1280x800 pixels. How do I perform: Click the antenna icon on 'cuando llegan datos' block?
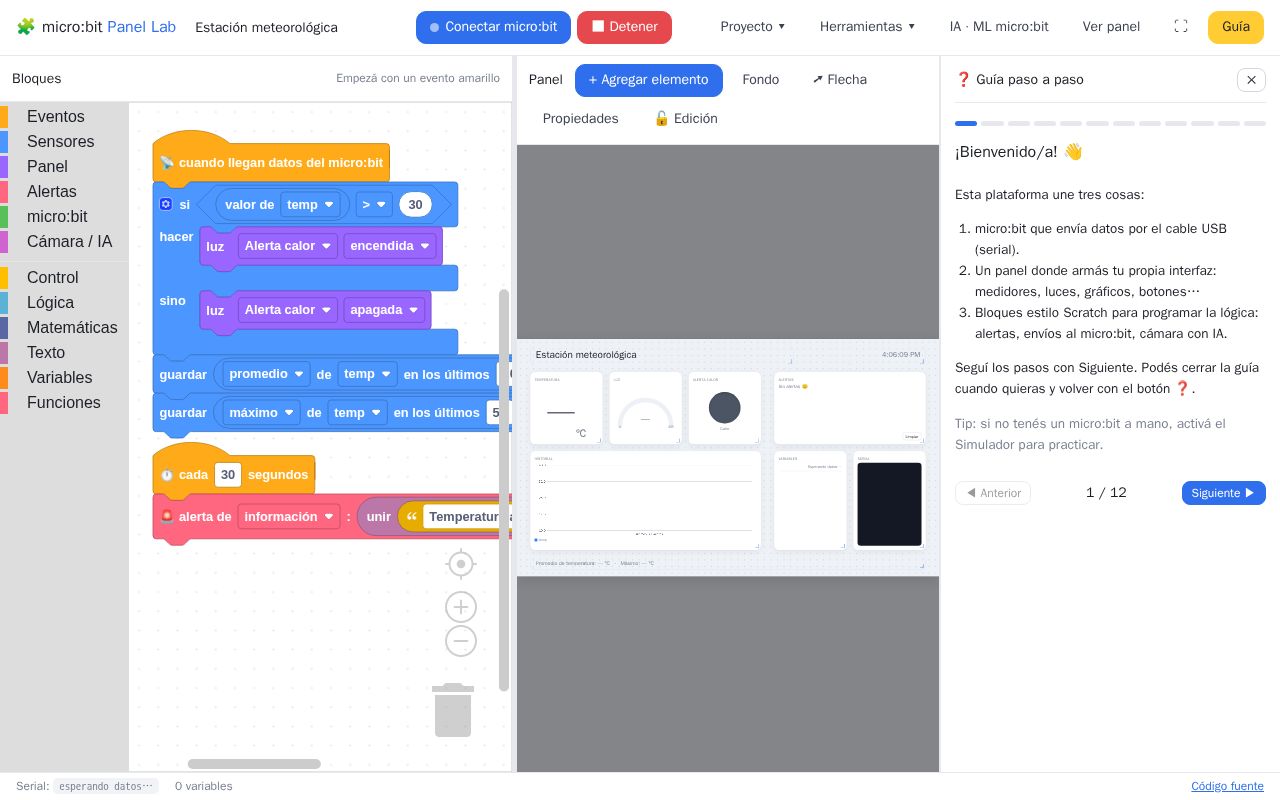pos(167,162)
